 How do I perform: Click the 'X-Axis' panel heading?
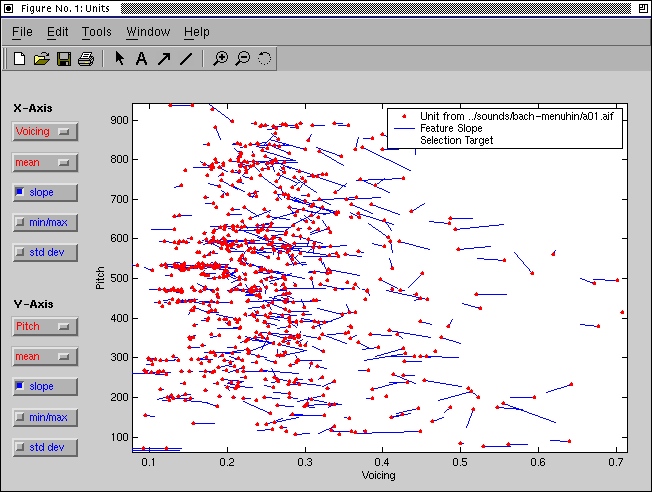point(33,108)
